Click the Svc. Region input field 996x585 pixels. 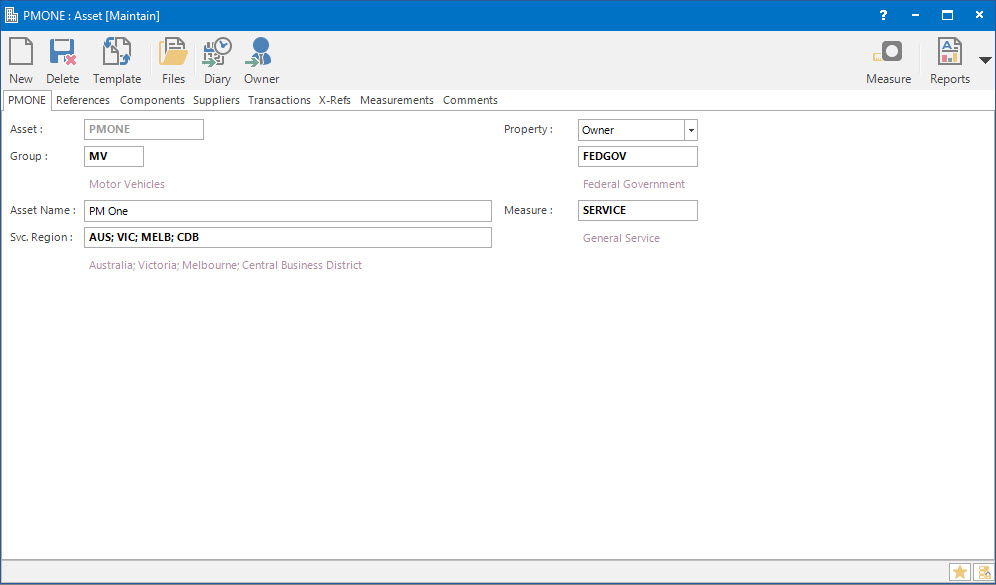click(x=288, y=238)
